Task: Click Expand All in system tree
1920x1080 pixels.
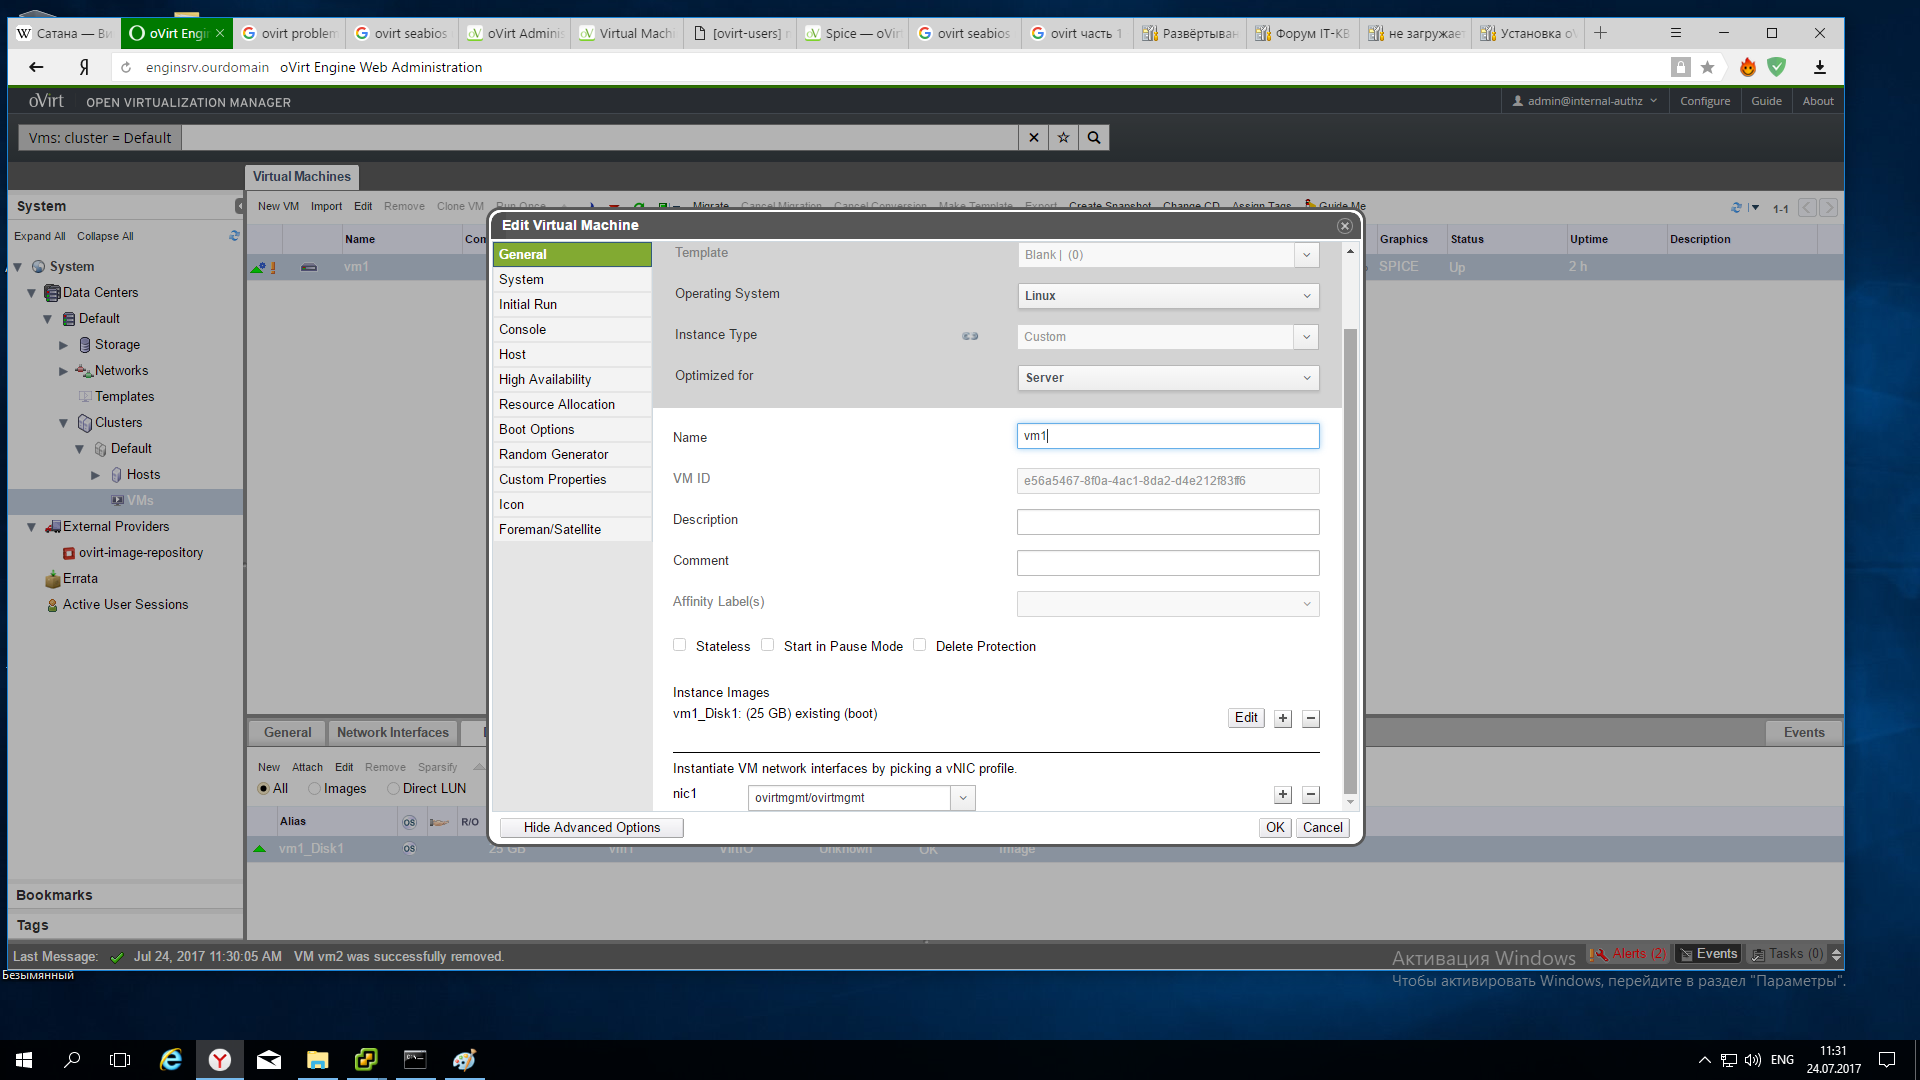Action: pyautogui.click(x=40, y=236)
